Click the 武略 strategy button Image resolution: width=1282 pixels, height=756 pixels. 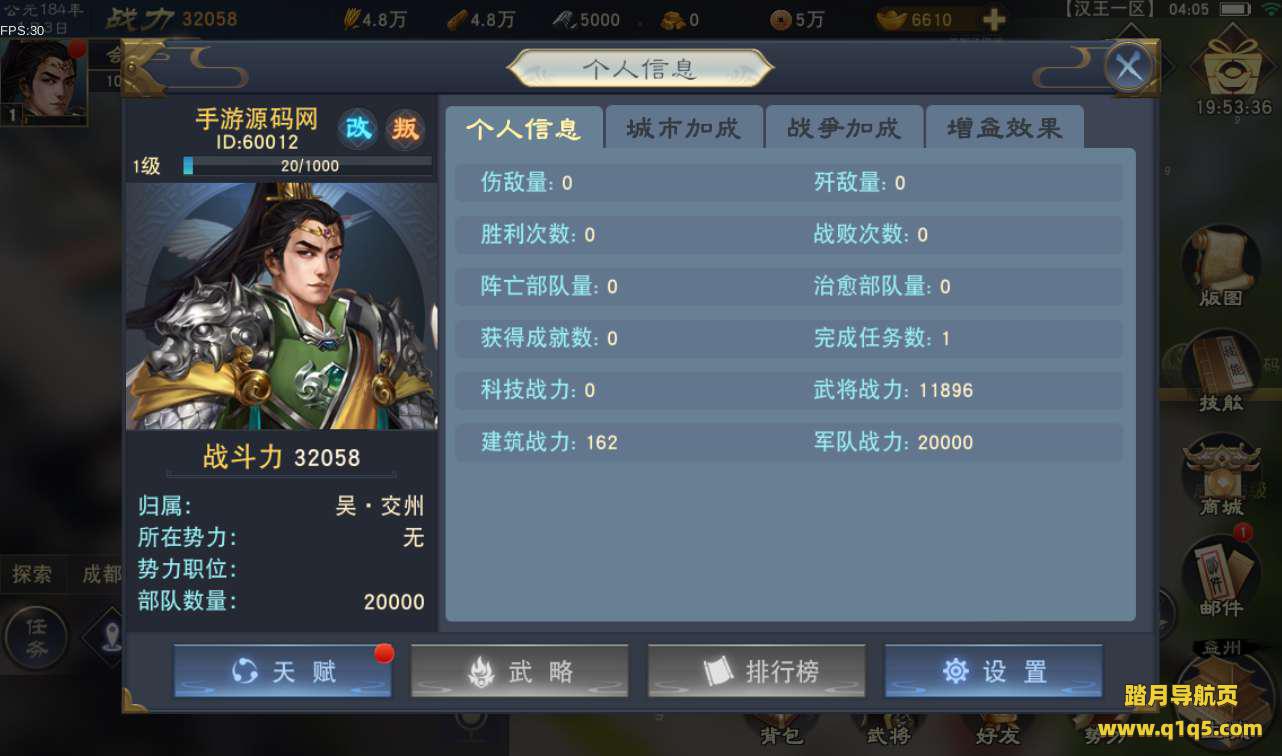click(519, 671)
